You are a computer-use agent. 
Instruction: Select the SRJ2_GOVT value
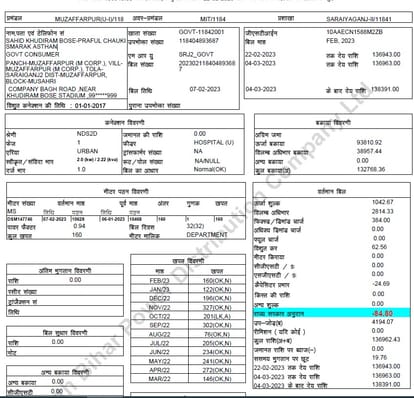coord(196,54)
